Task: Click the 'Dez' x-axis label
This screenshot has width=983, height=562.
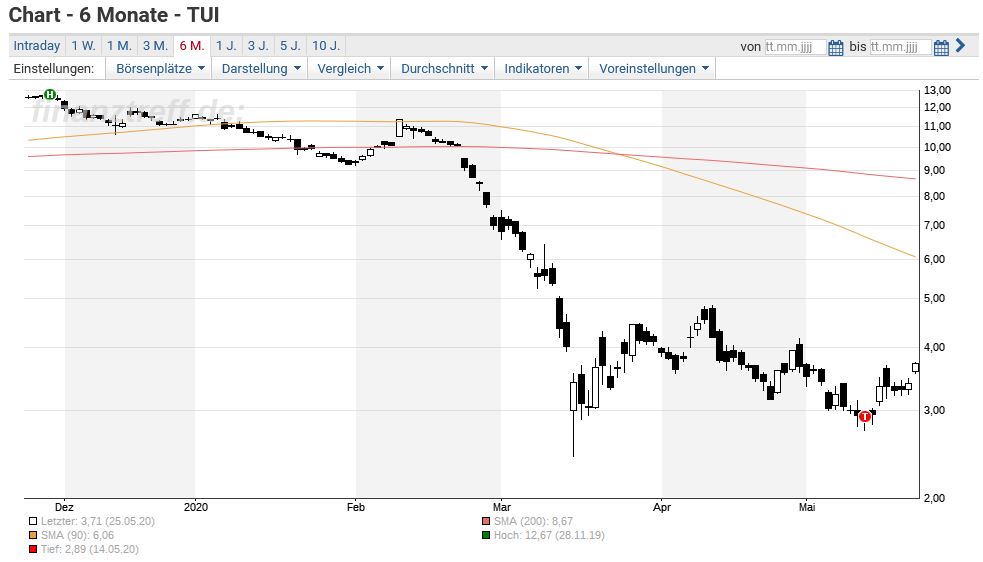Action: pos(64,507)
